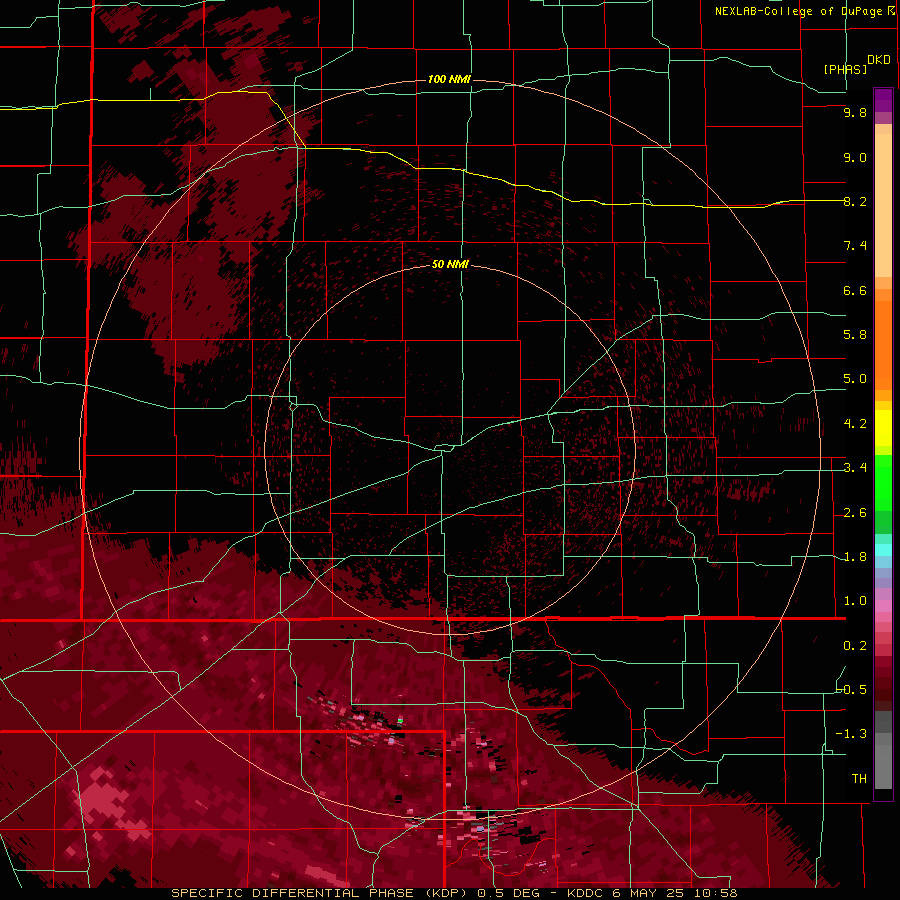The width and height of the screenshot is (900, 900).
Task: Select the 8.2 scale label
Action: click(x=855, y=201)
